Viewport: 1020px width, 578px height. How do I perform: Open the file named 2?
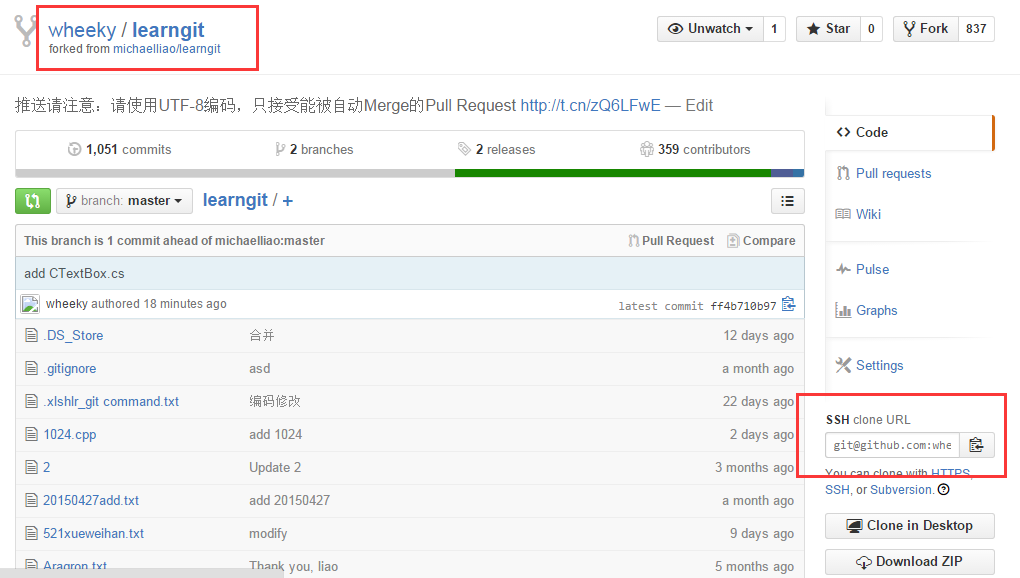click(46, 467)
